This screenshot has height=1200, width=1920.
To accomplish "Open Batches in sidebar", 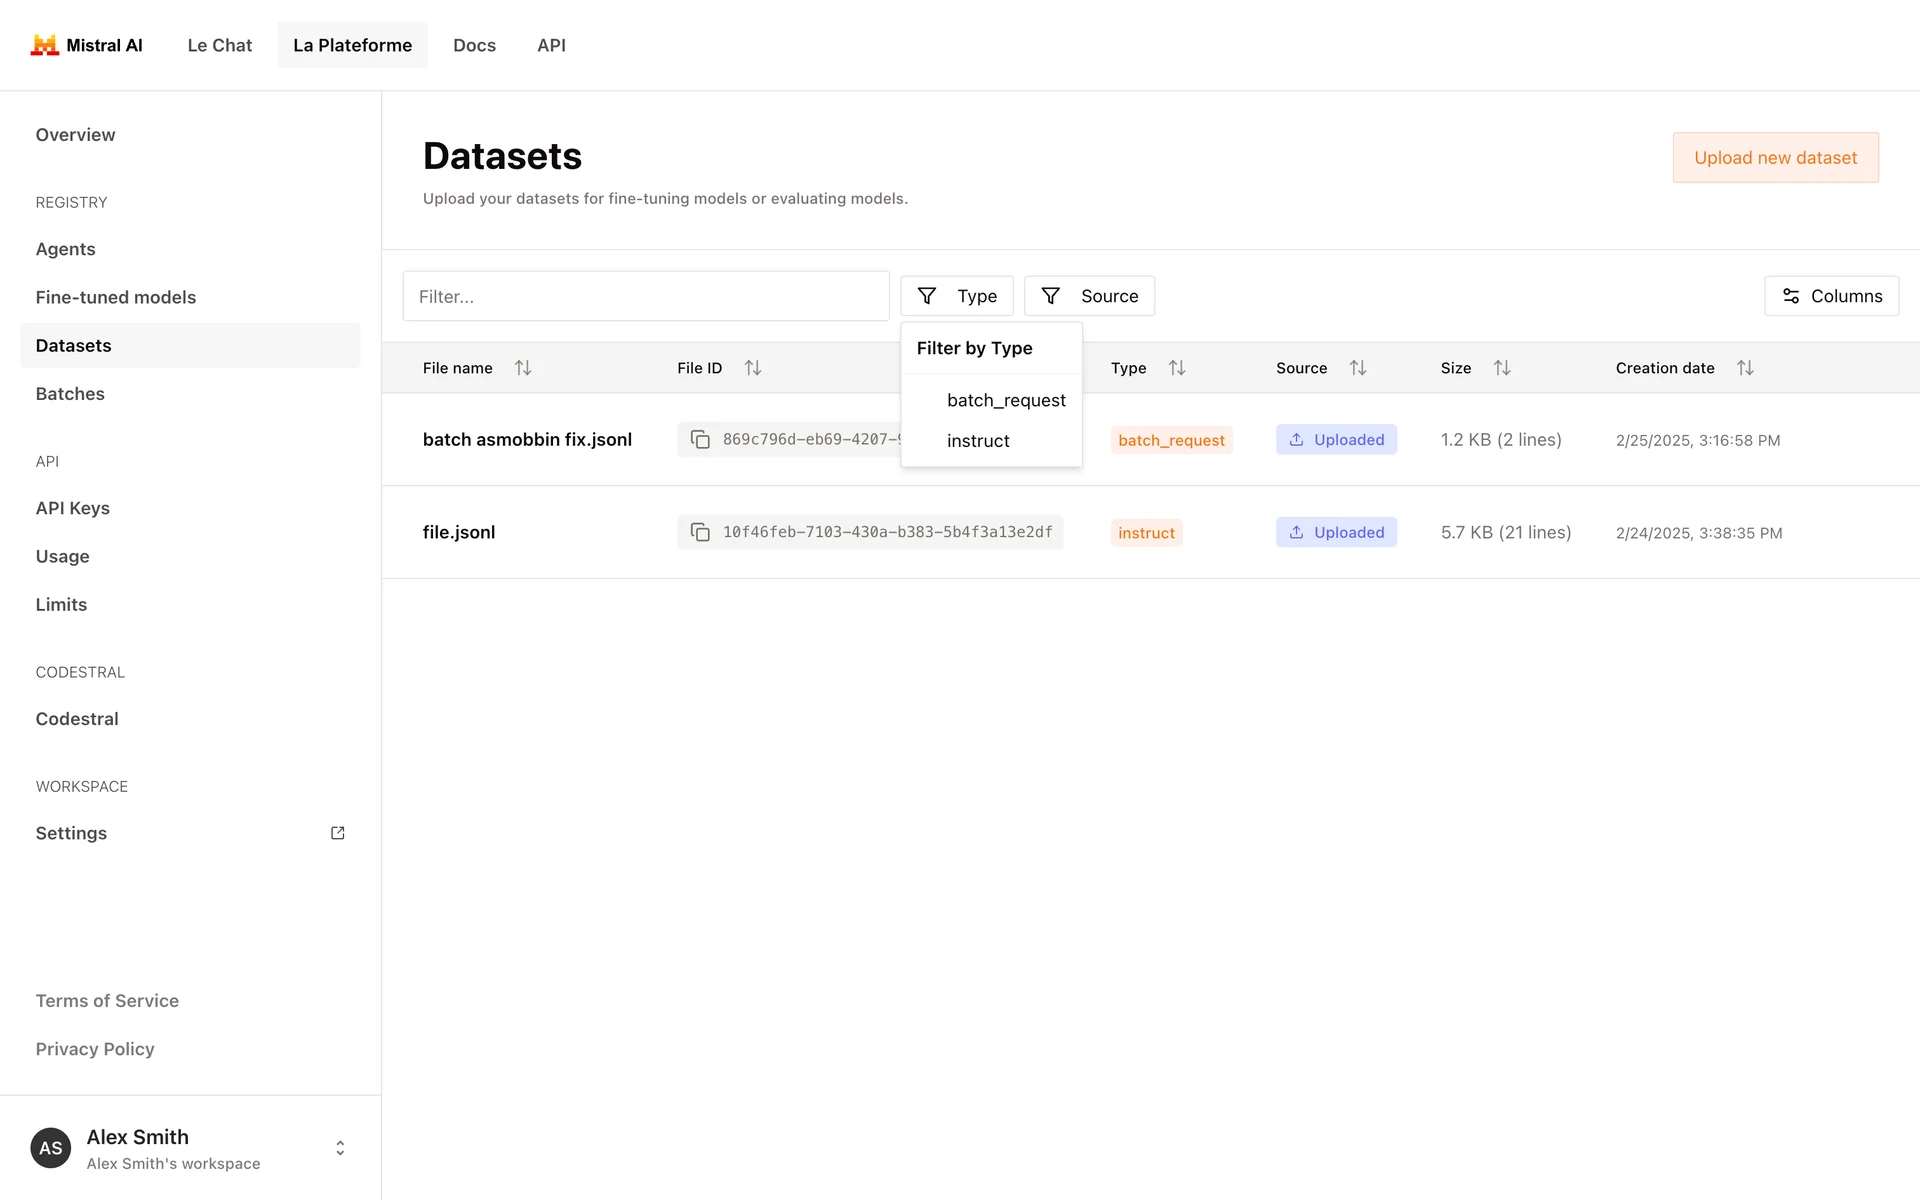I will [70, 394].
